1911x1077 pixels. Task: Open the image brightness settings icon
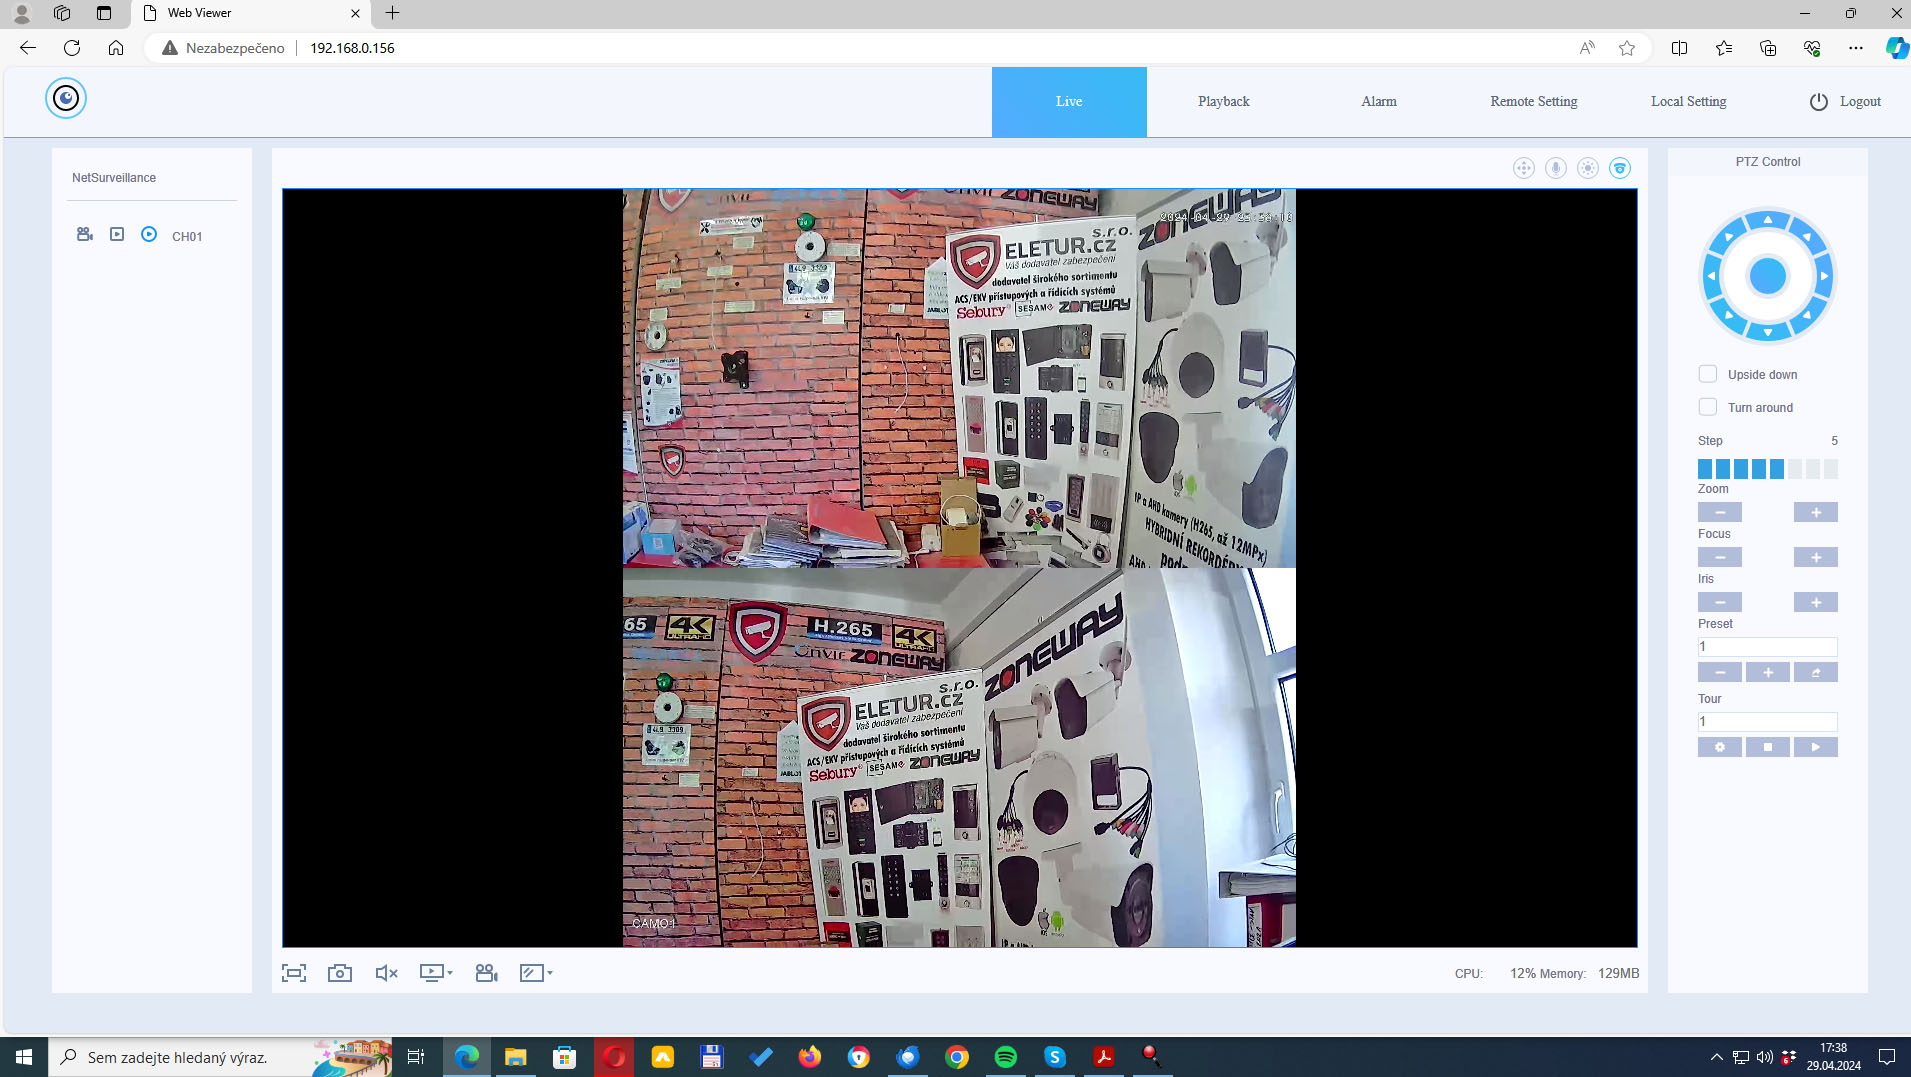1588,168
